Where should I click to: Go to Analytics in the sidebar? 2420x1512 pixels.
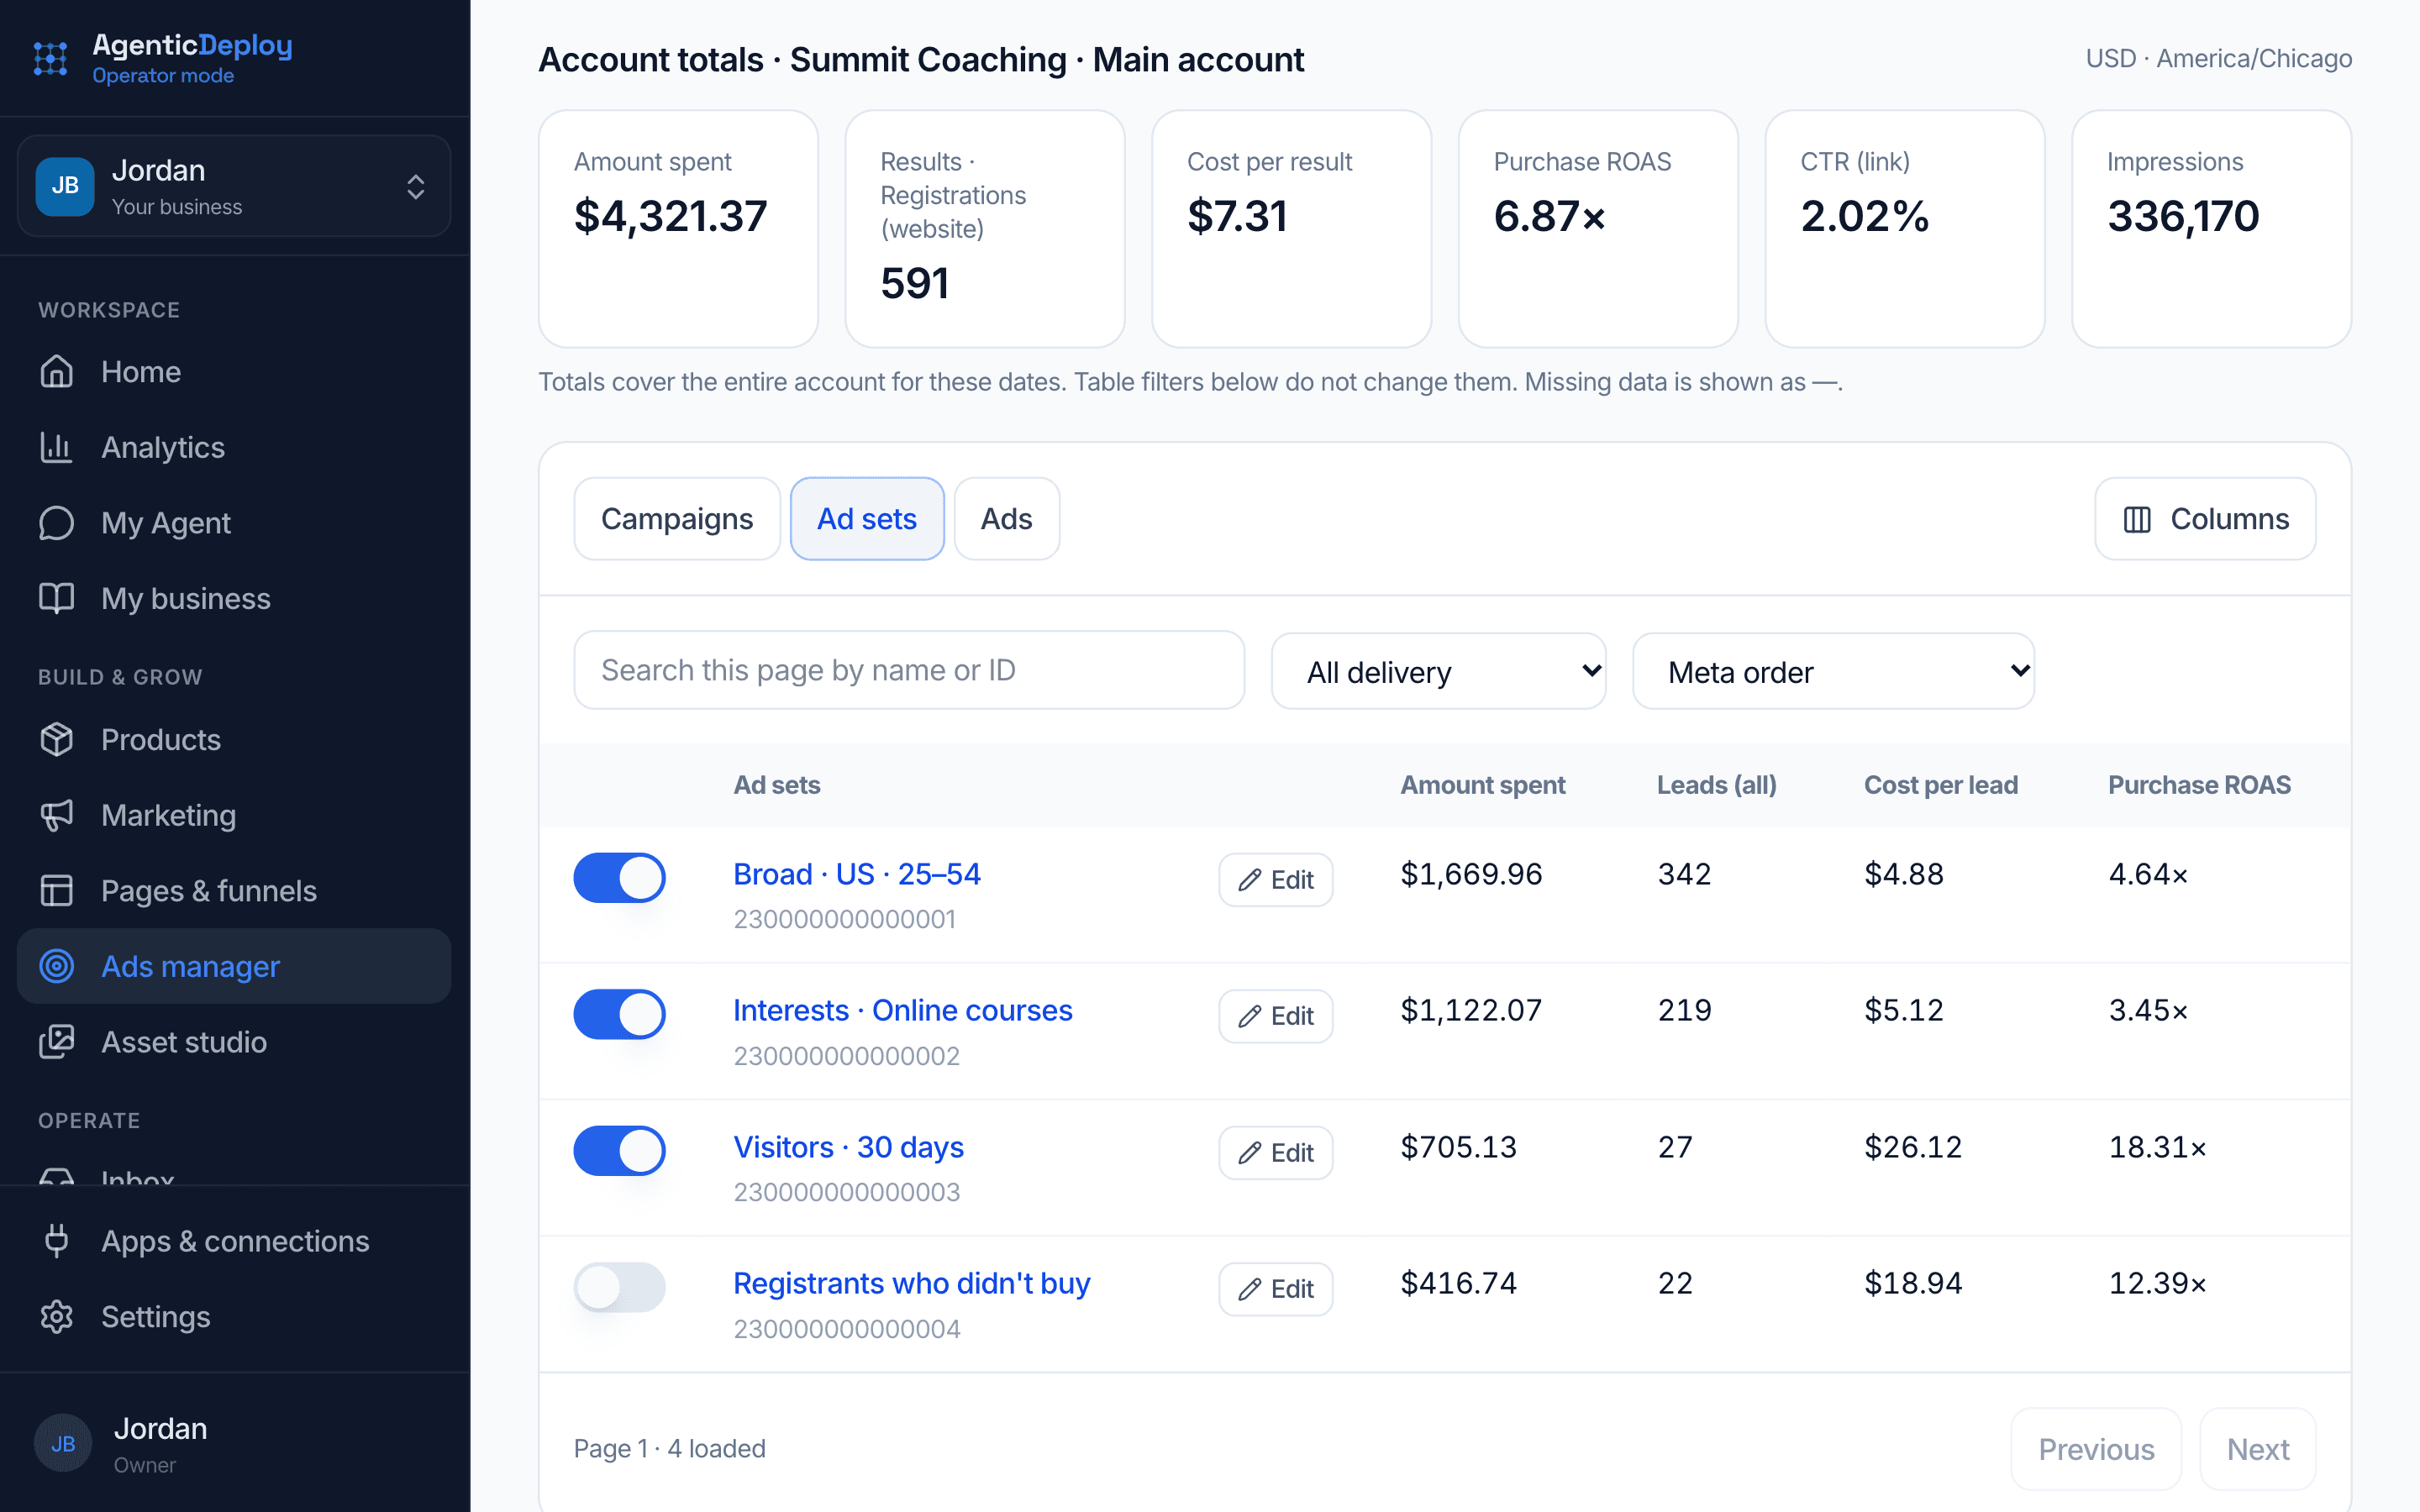tap(234, 447)
